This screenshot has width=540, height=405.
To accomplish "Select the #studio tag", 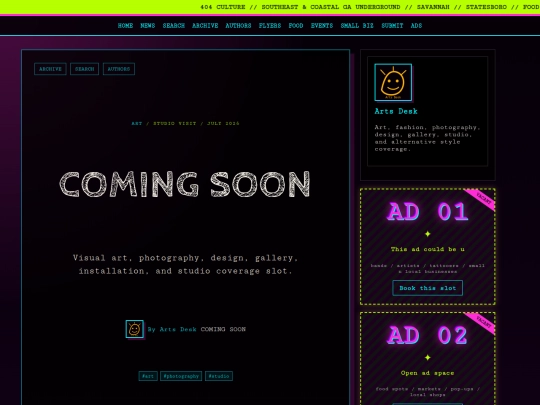I will (x=219, y=376).
